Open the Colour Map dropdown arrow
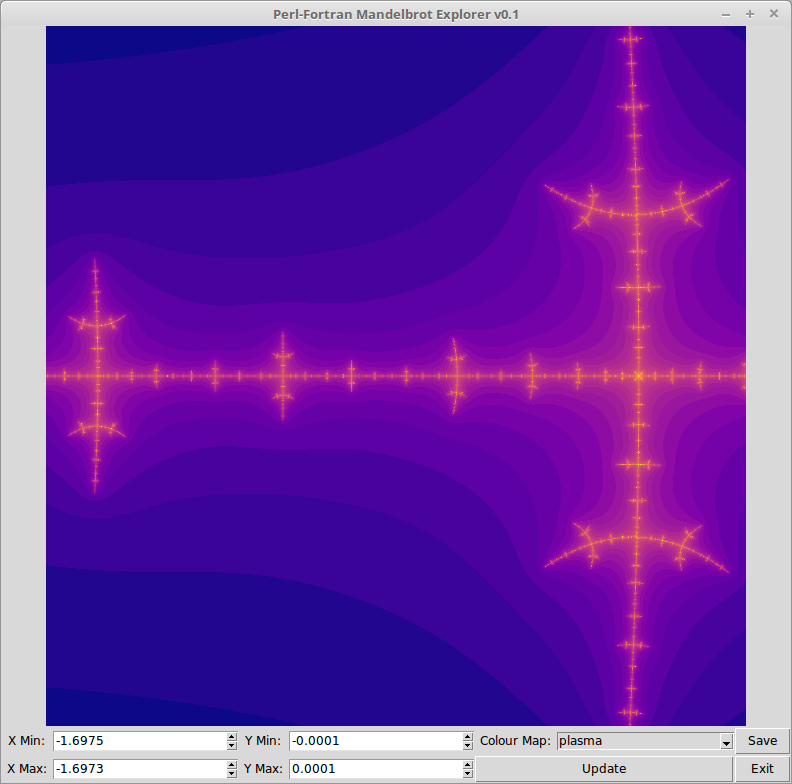Viewport: 792px width, 784px height. tap(725, 742)
